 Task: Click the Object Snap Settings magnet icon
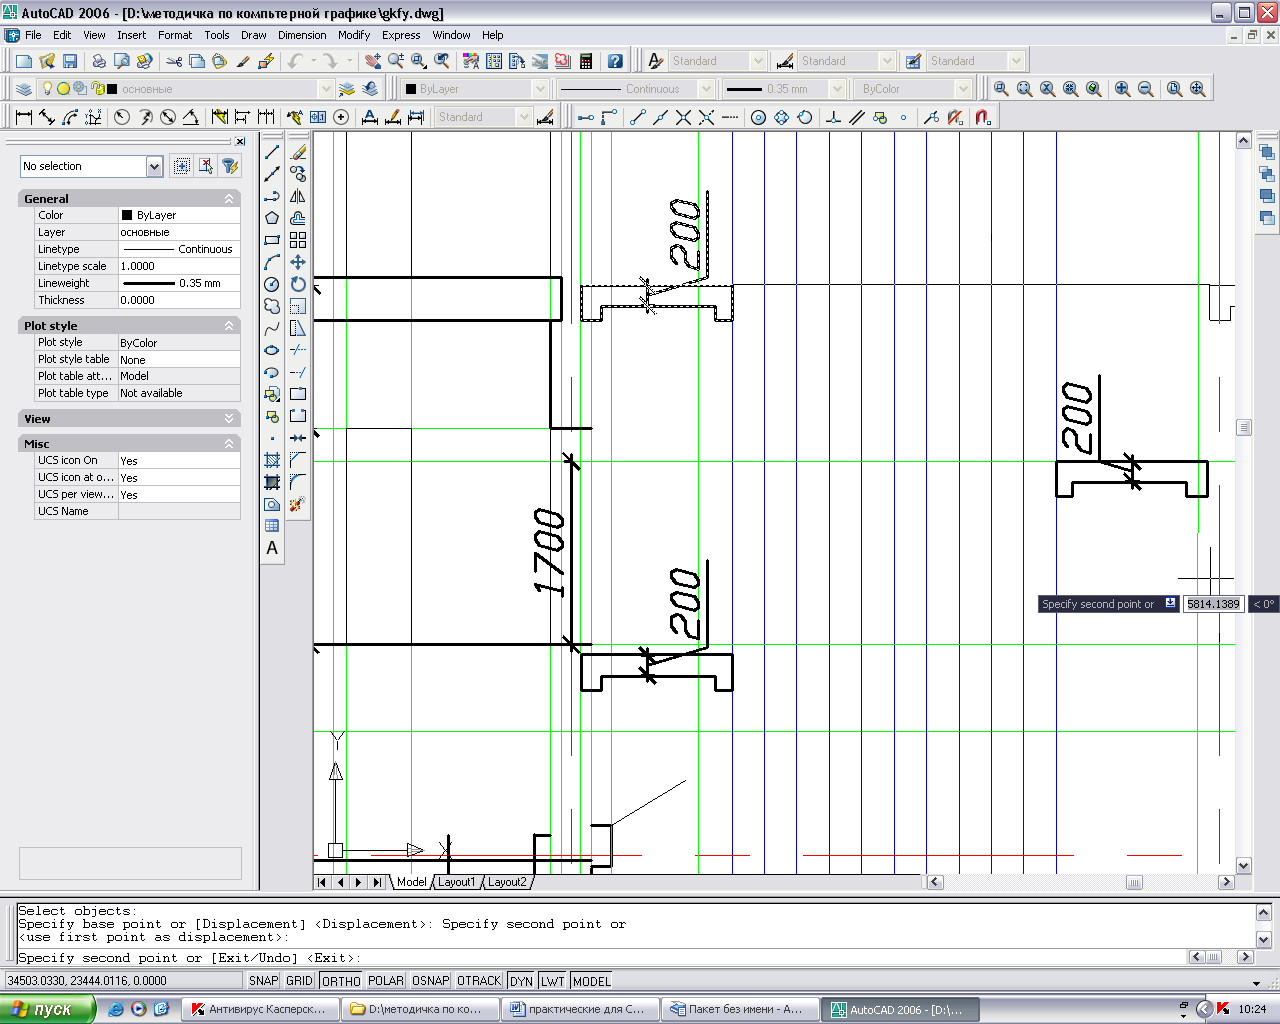click(x=983, y=117)
